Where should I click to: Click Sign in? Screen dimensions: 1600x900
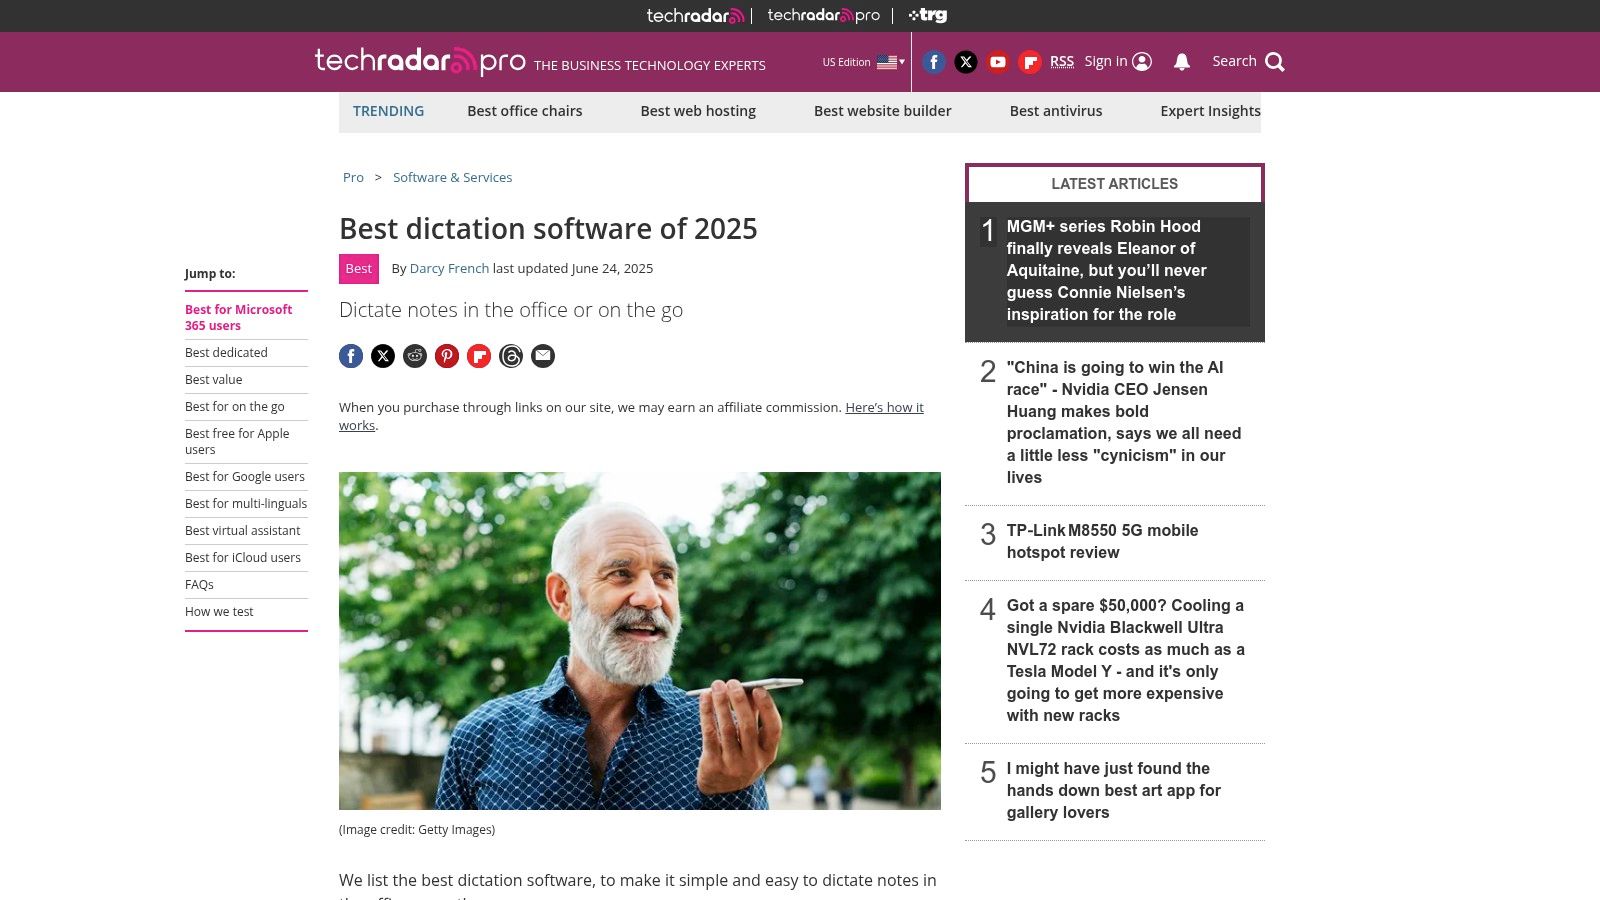(1106, 61)
